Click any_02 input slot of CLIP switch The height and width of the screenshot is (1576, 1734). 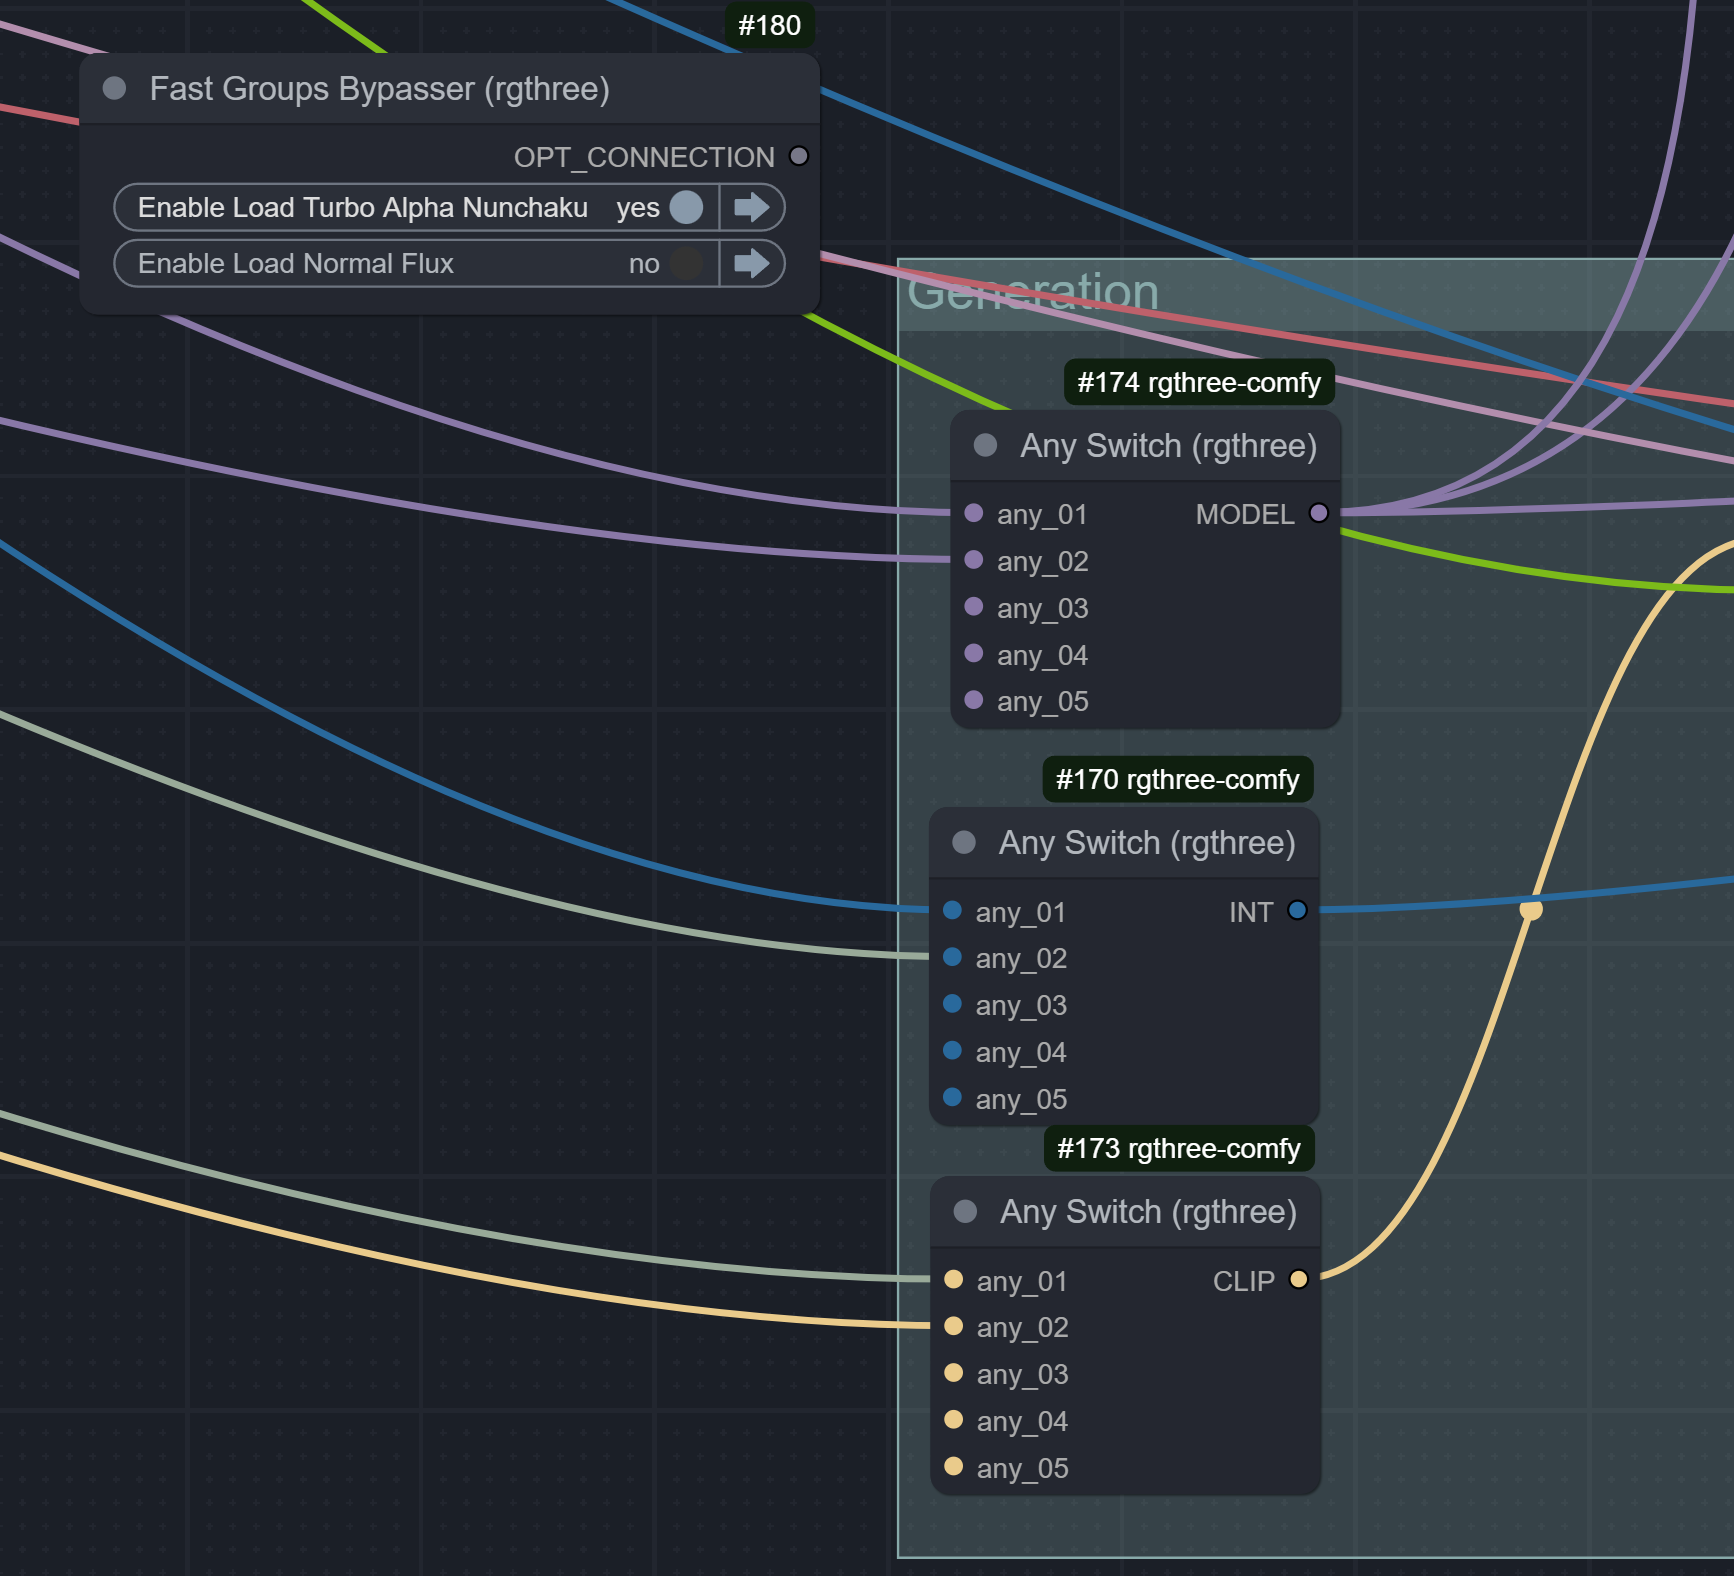pos(954,1326)
